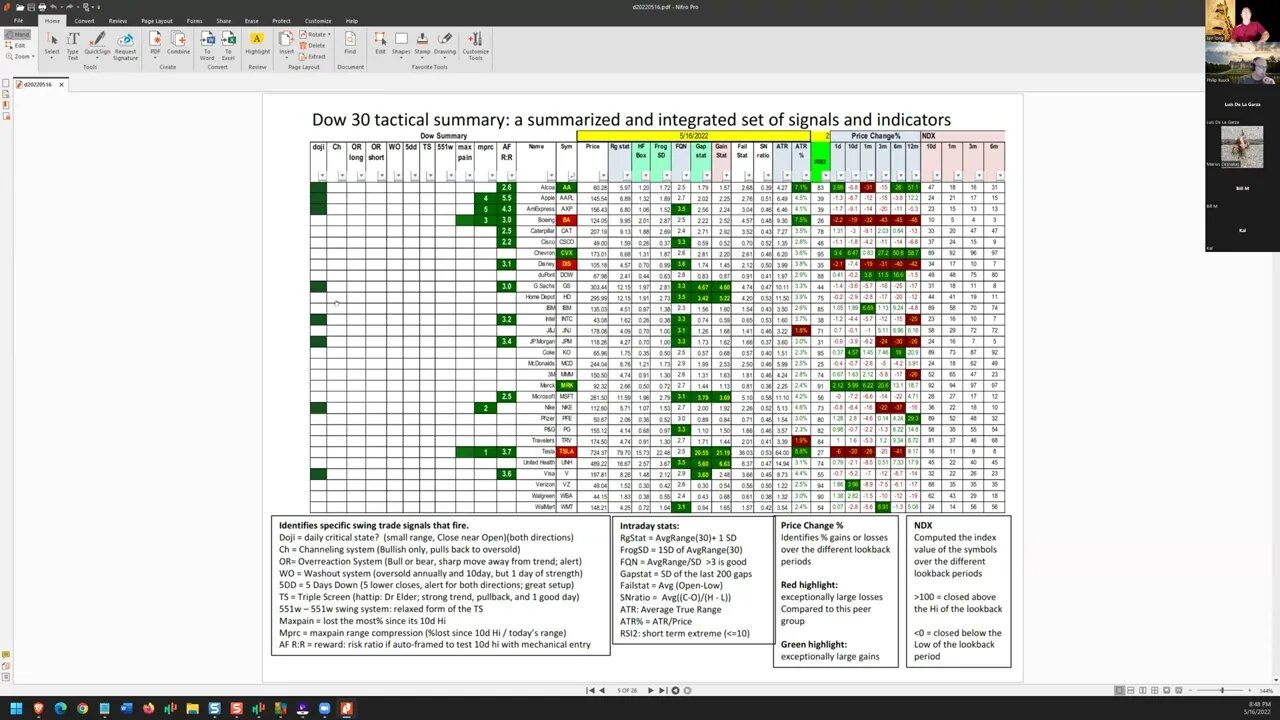This screenshot has width=1280, height=720.
Task: Expand the Zoom mode dropdown arrow
Action: 32,56
